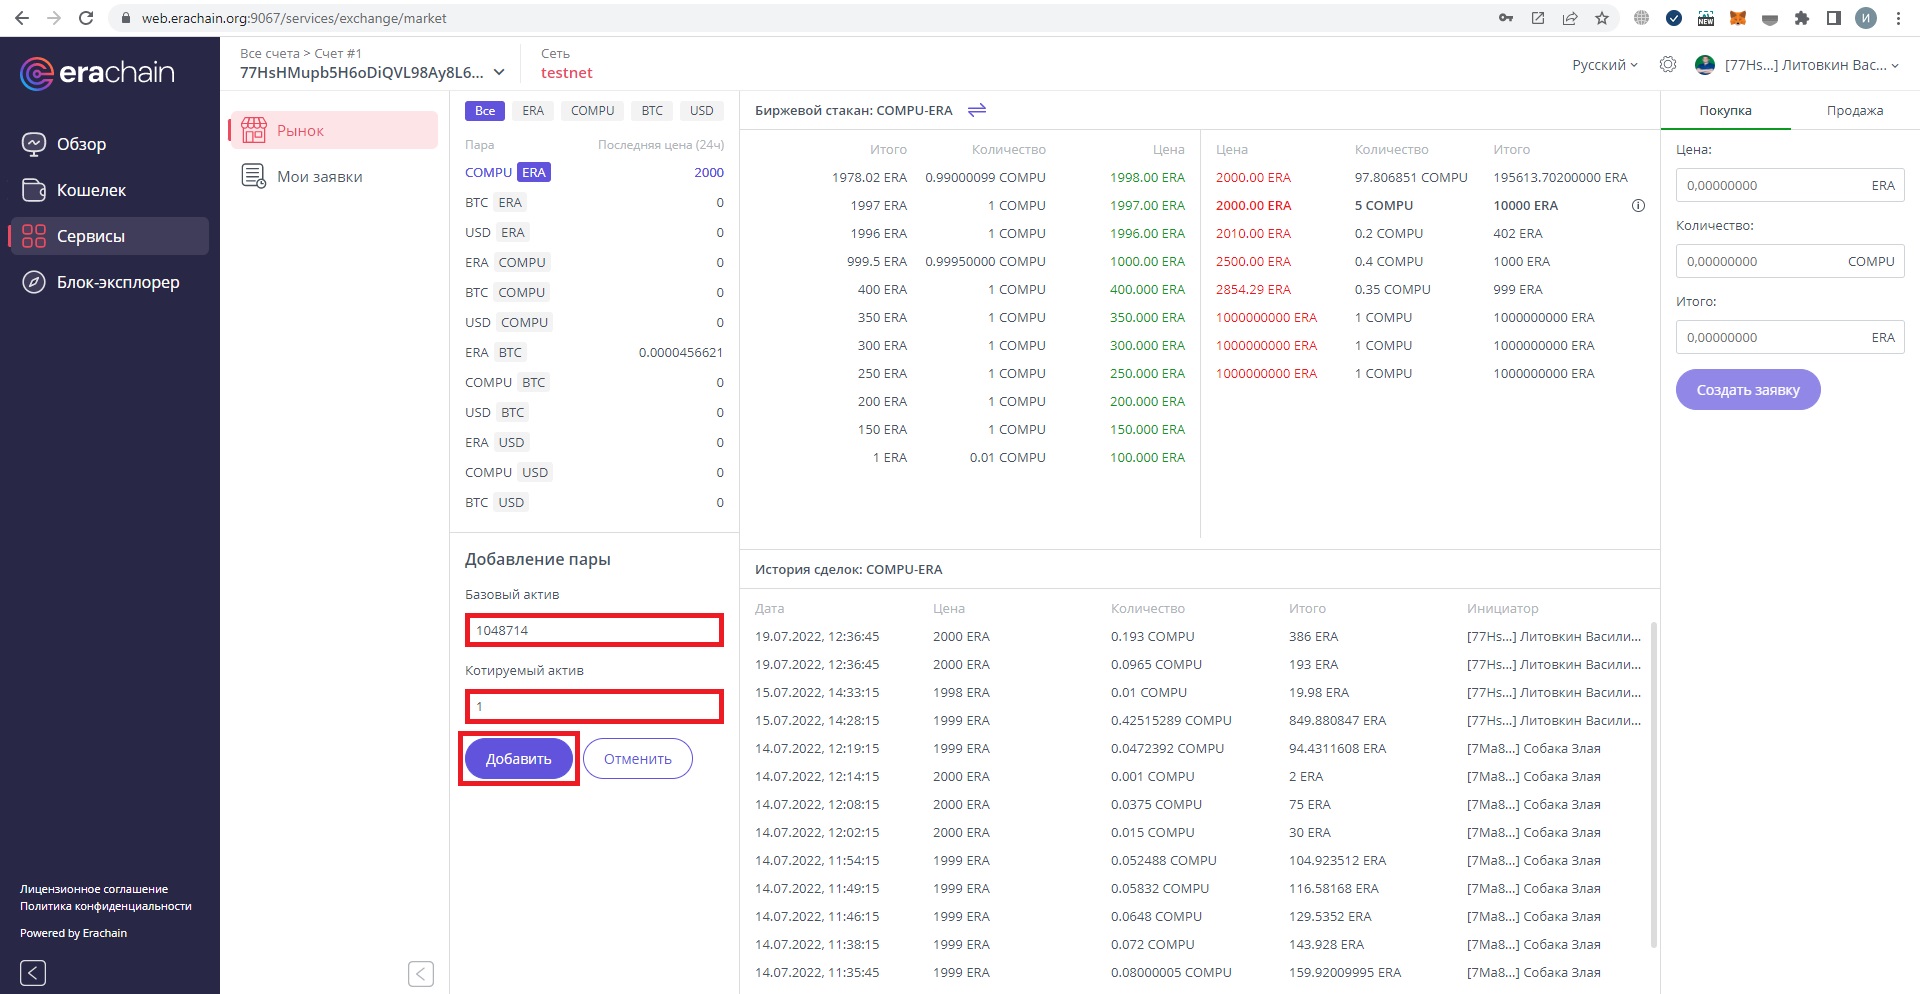The image size is (1920, 994).
Task: Filter pairs by USD
Action: pyautogui.click(x=701, y=111)
